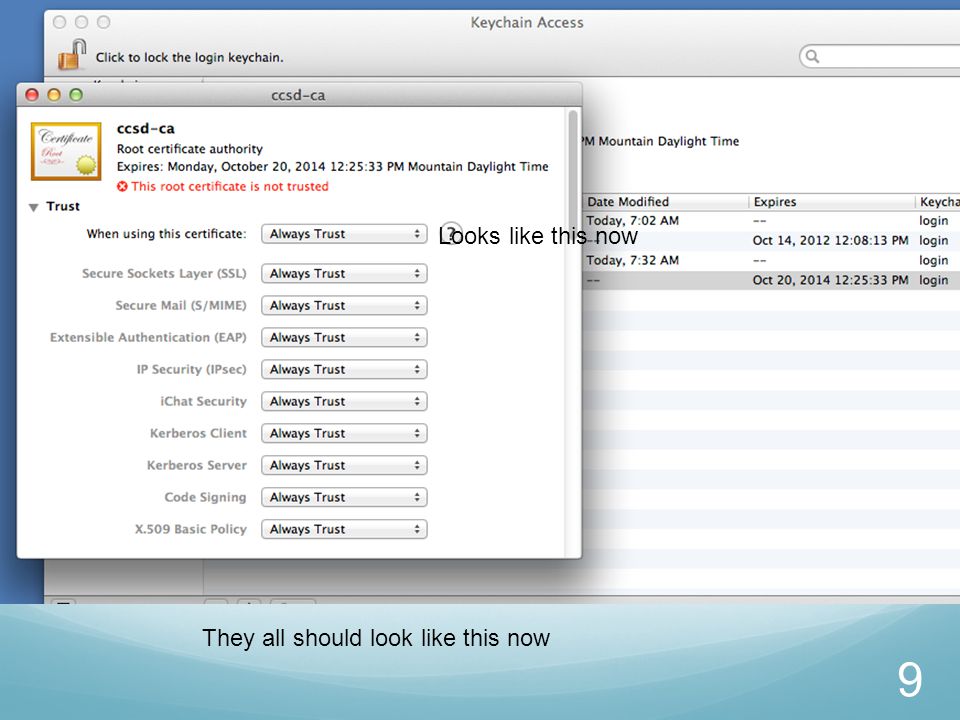
Task: Click the help button beside certificate trust dropdown
Action: (451, 233)
